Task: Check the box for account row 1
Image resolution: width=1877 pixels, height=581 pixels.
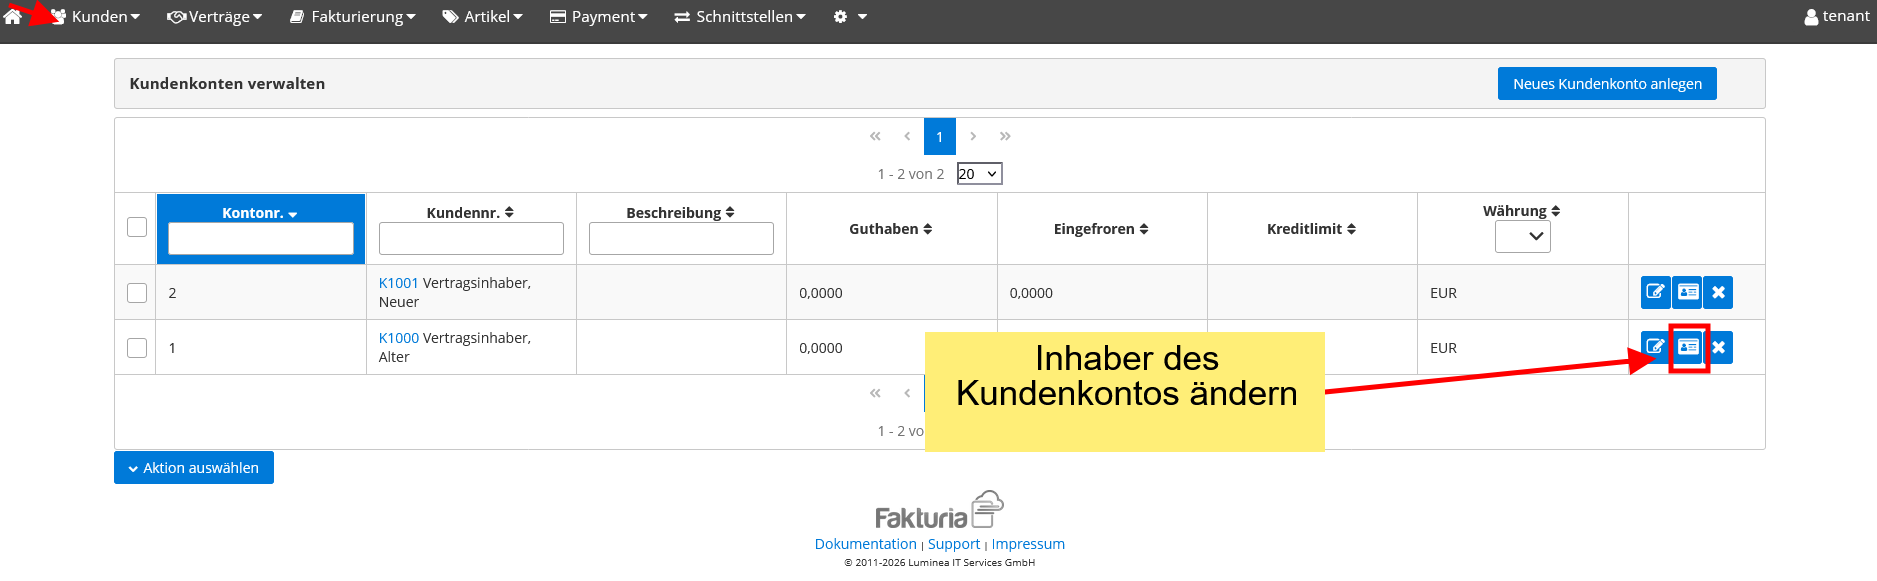Action: click(137, 347)
